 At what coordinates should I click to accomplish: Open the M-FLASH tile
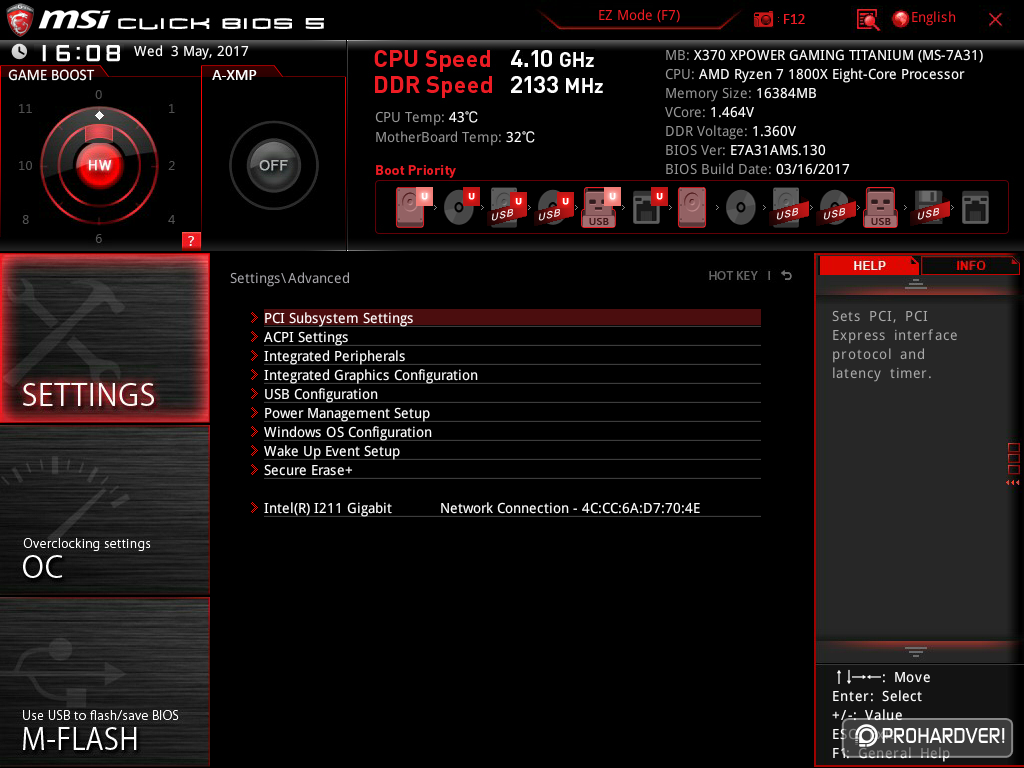click(x=104, y=682)
